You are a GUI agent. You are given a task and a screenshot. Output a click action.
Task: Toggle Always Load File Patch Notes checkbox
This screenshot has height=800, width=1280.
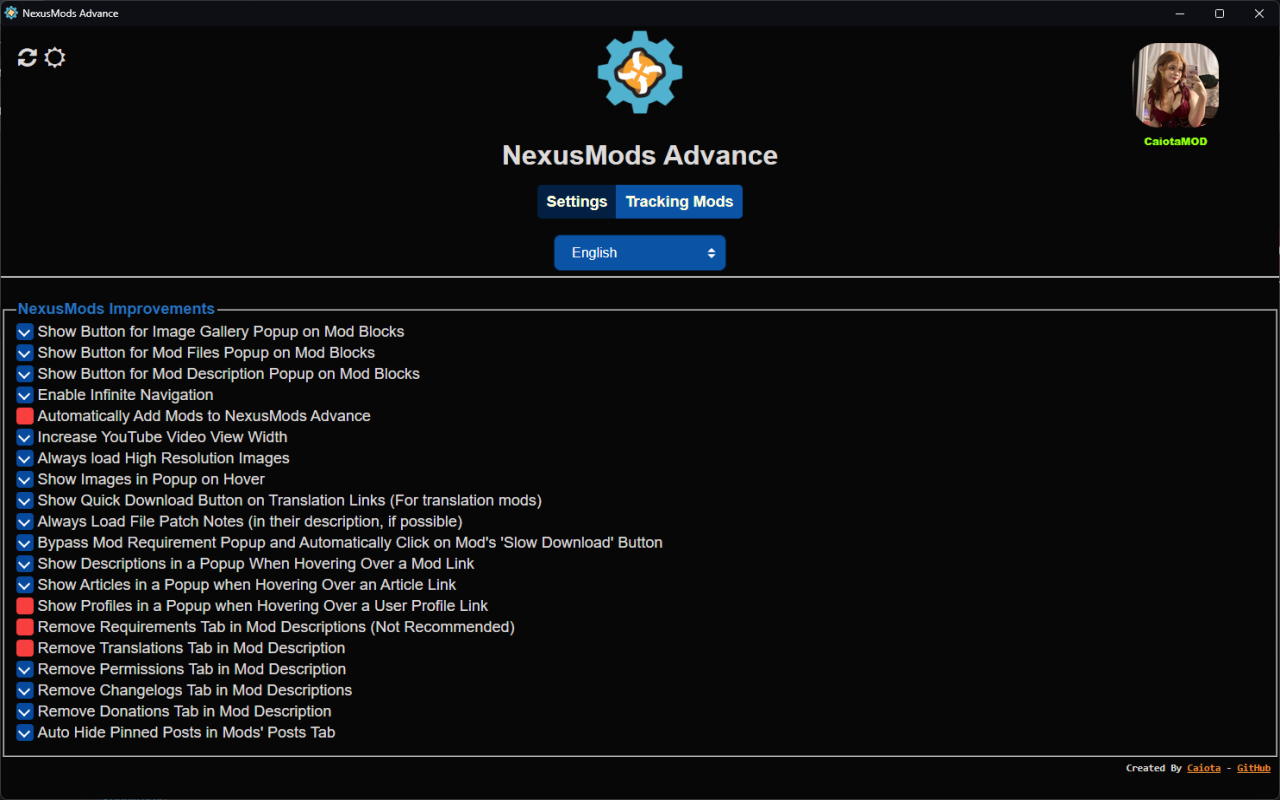pos(25,522)
